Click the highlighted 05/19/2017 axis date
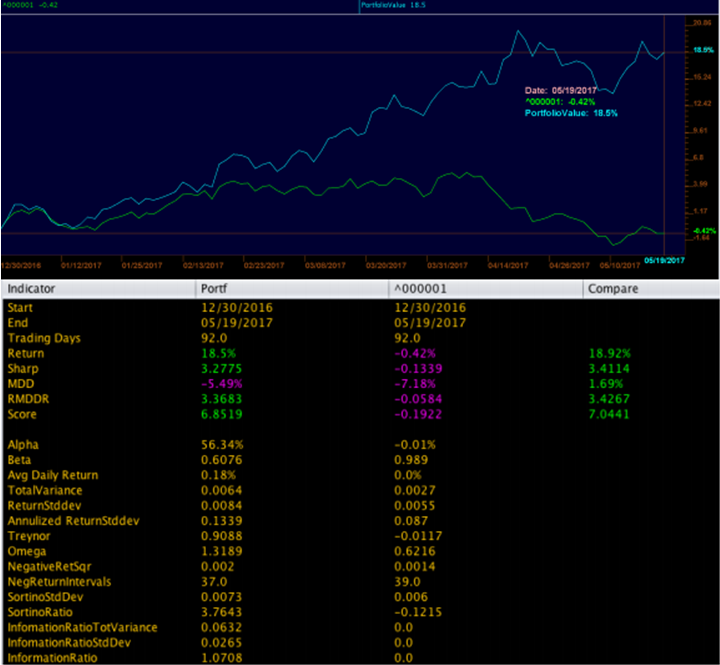 click(664, 260)
